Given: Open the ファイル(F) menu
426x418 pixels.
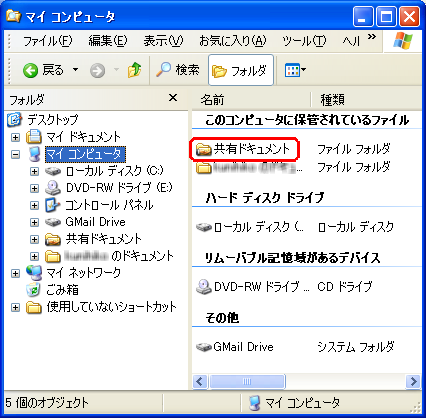Looking at the screenshot, I should [x=47, y=41].
